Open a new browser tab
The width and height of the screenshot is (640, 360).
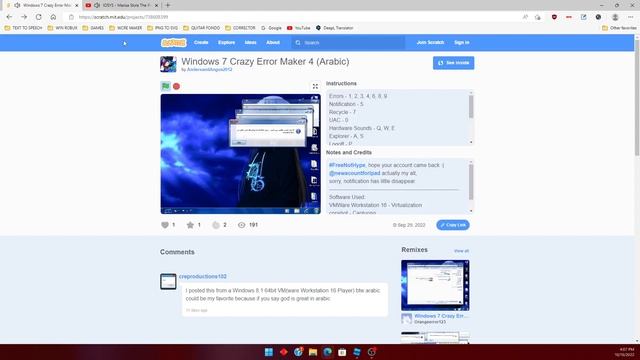click(x=168, y=5)
